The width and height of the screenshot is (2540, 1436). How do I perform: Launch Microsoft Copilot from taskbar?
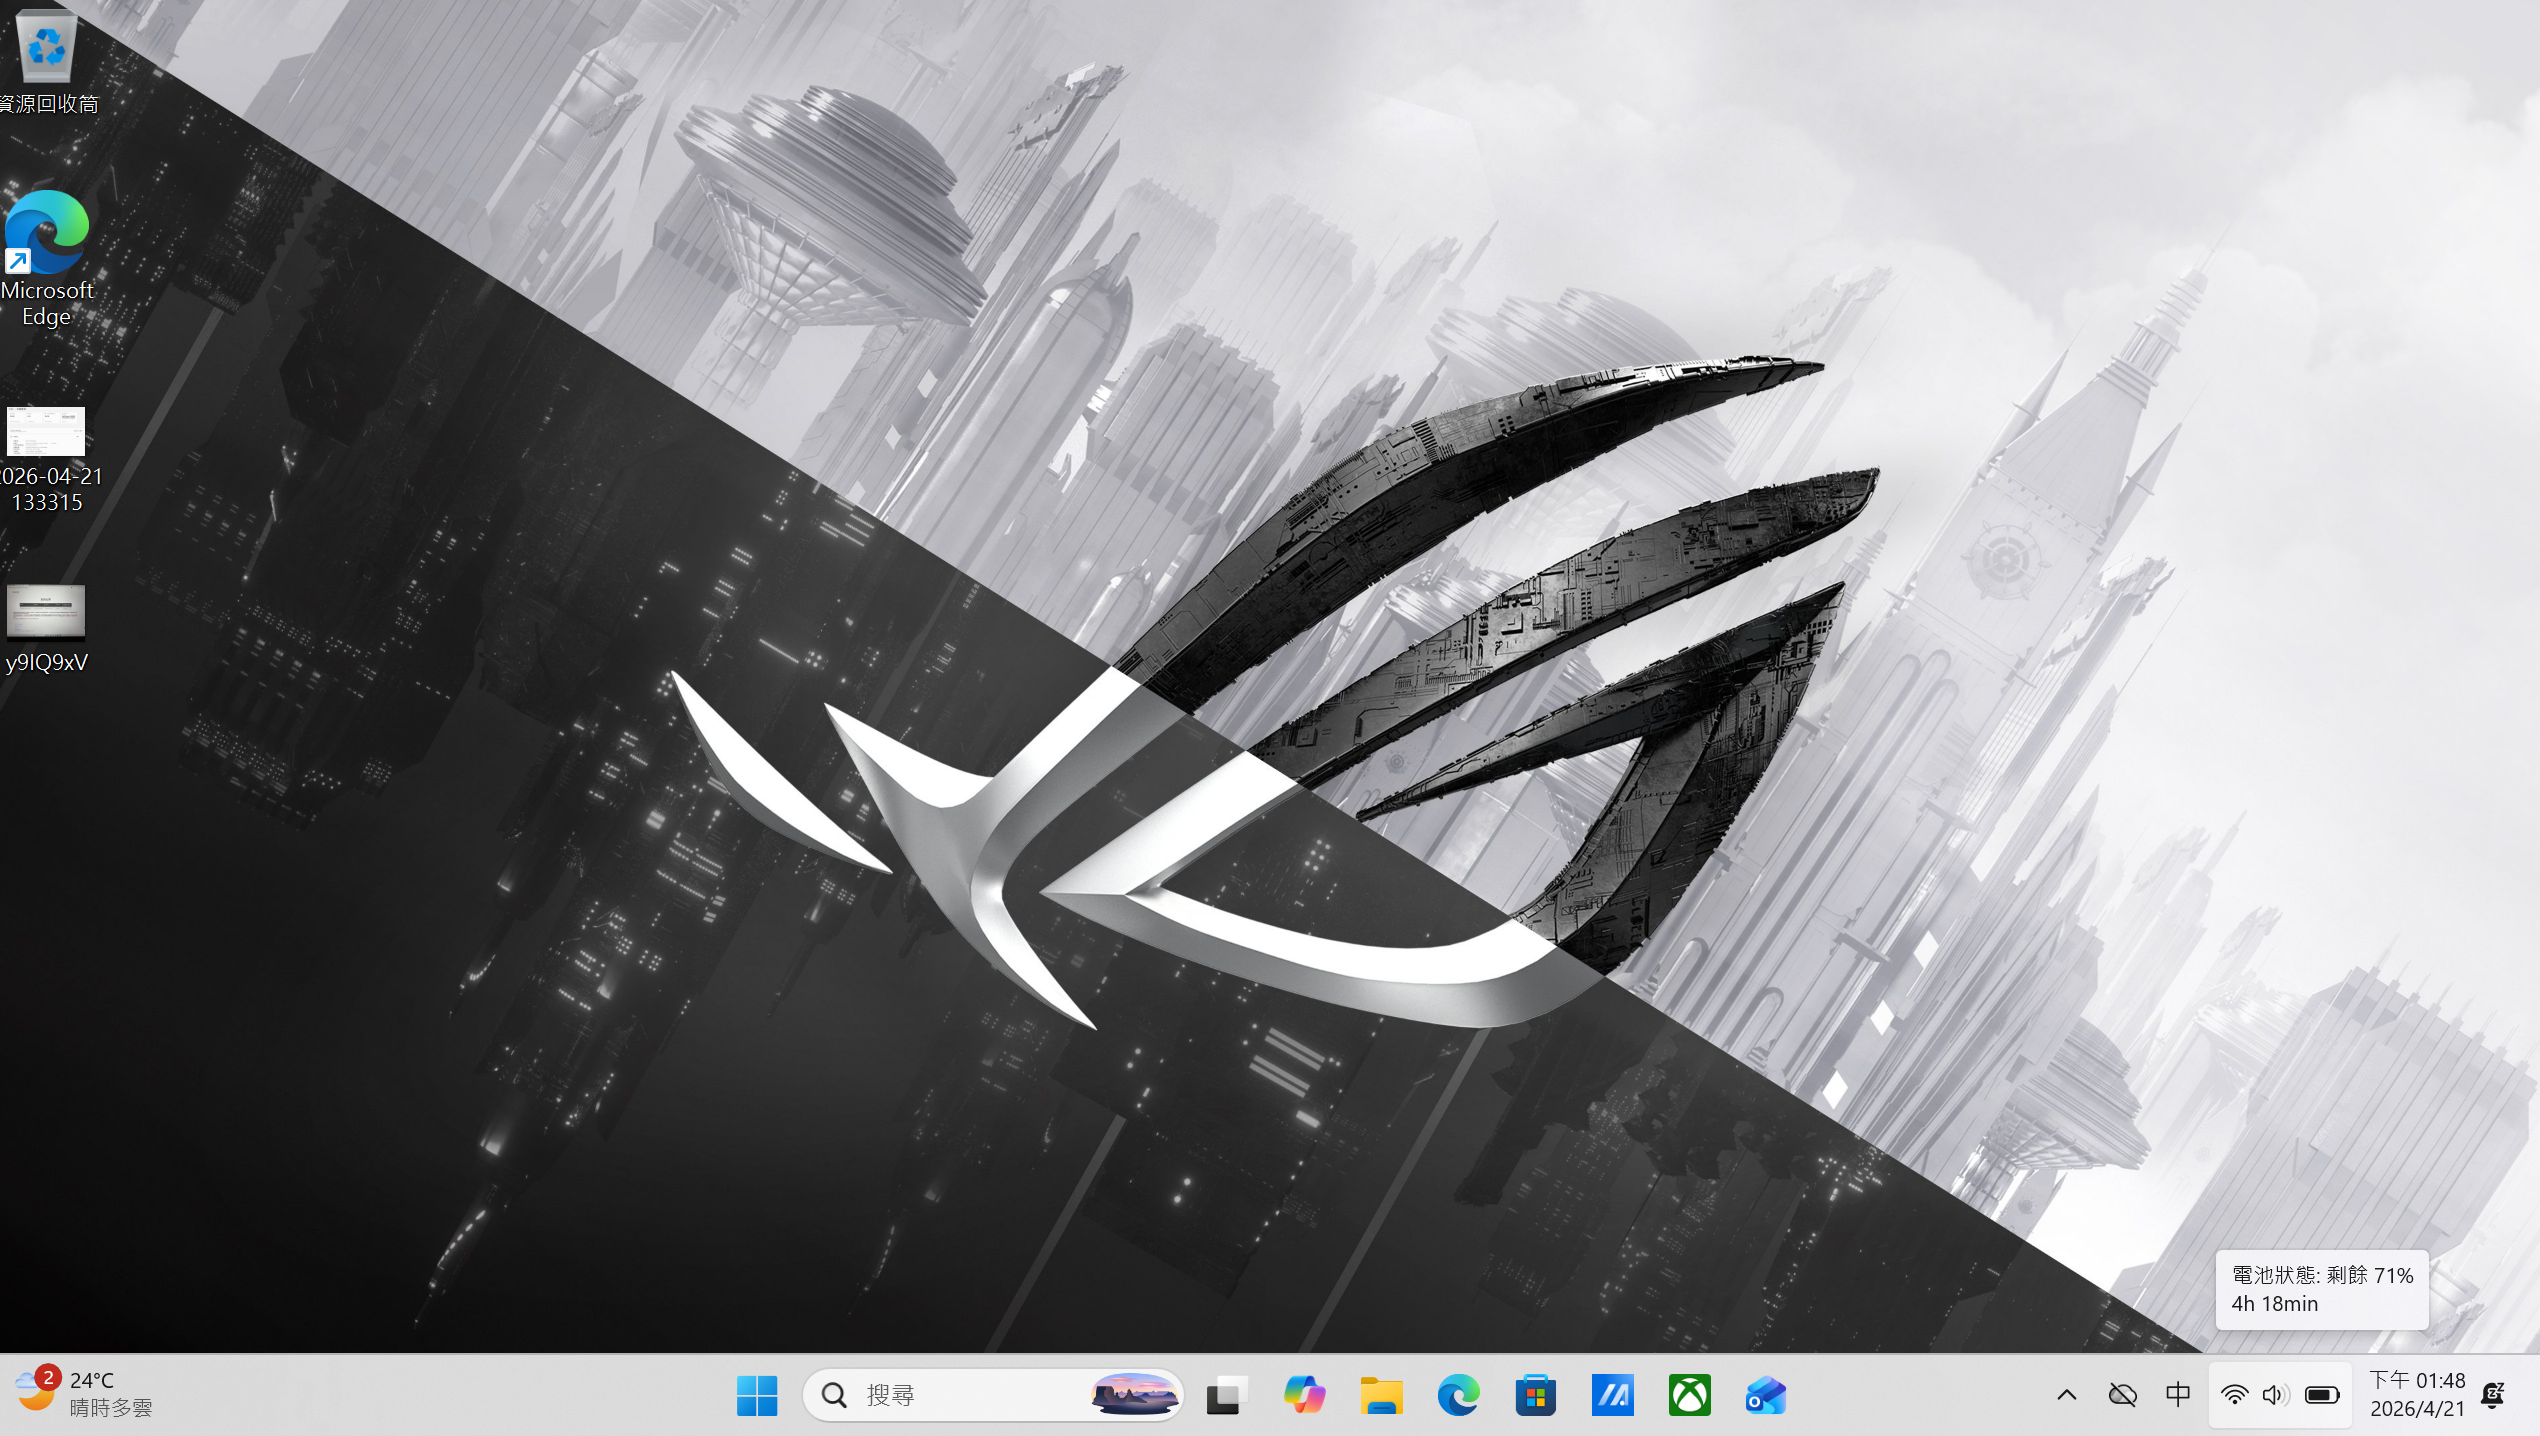pos(1304,1395)
